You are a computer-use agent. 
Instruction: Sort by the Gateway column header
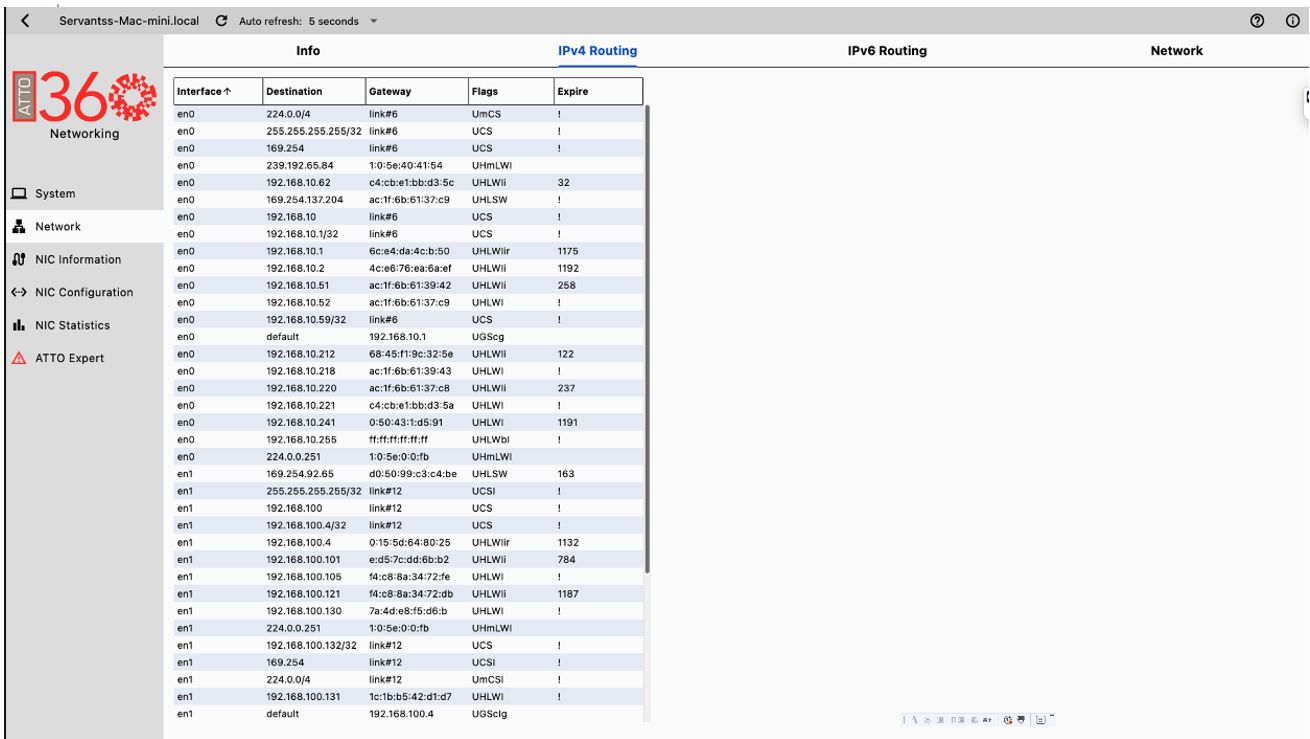pos(416,91)
